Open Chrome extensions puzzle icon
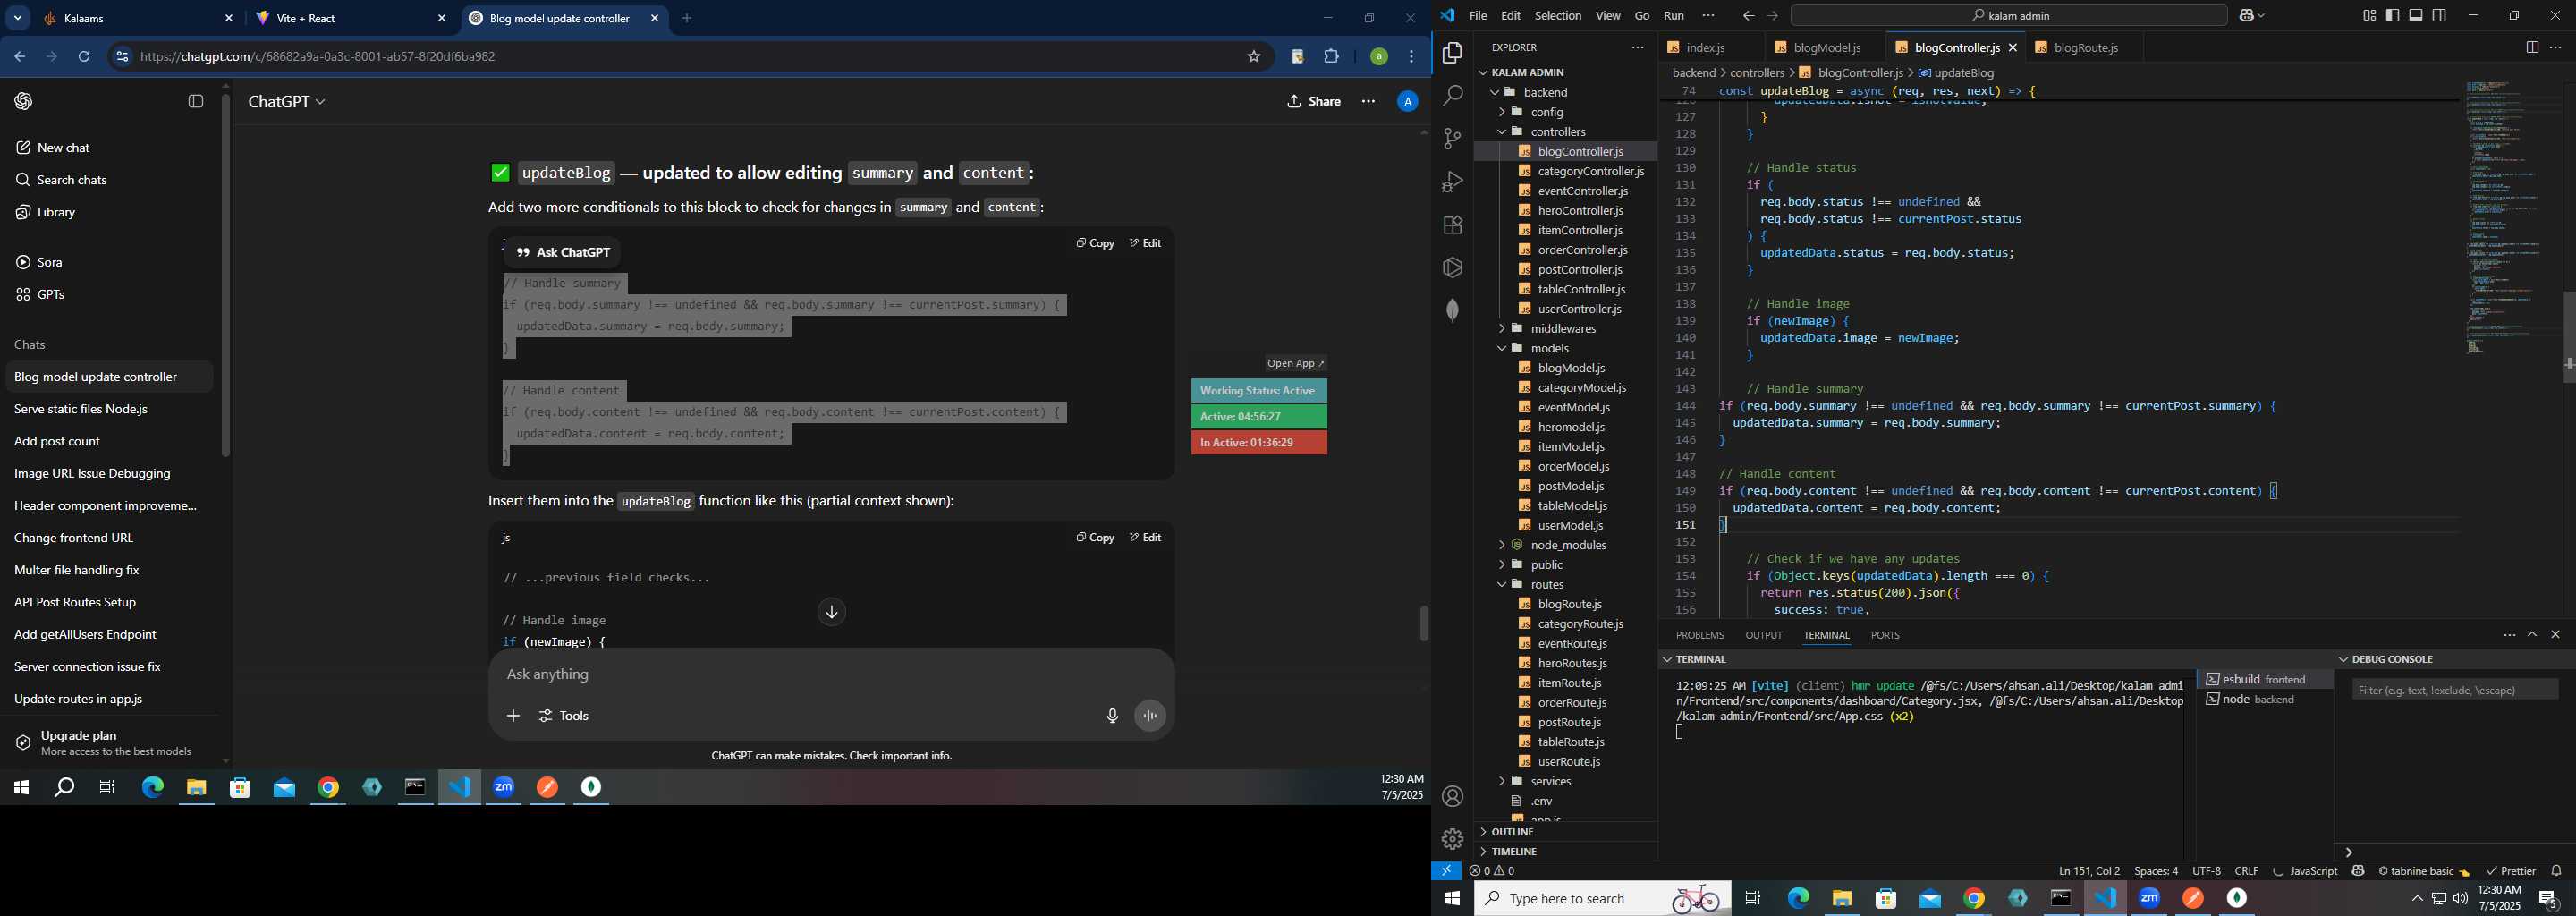 pos(1331,57)
